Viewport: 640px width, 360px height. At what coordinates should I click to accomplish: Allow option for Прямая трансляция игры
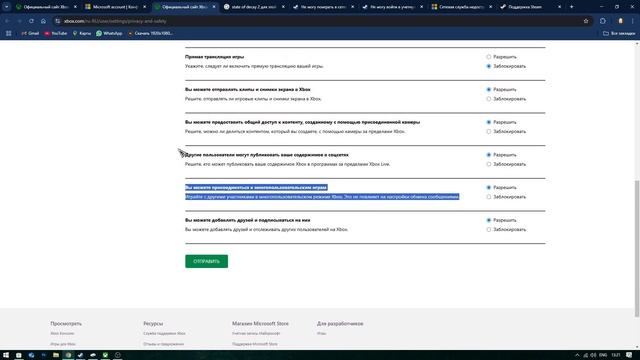tap(489, 57)
